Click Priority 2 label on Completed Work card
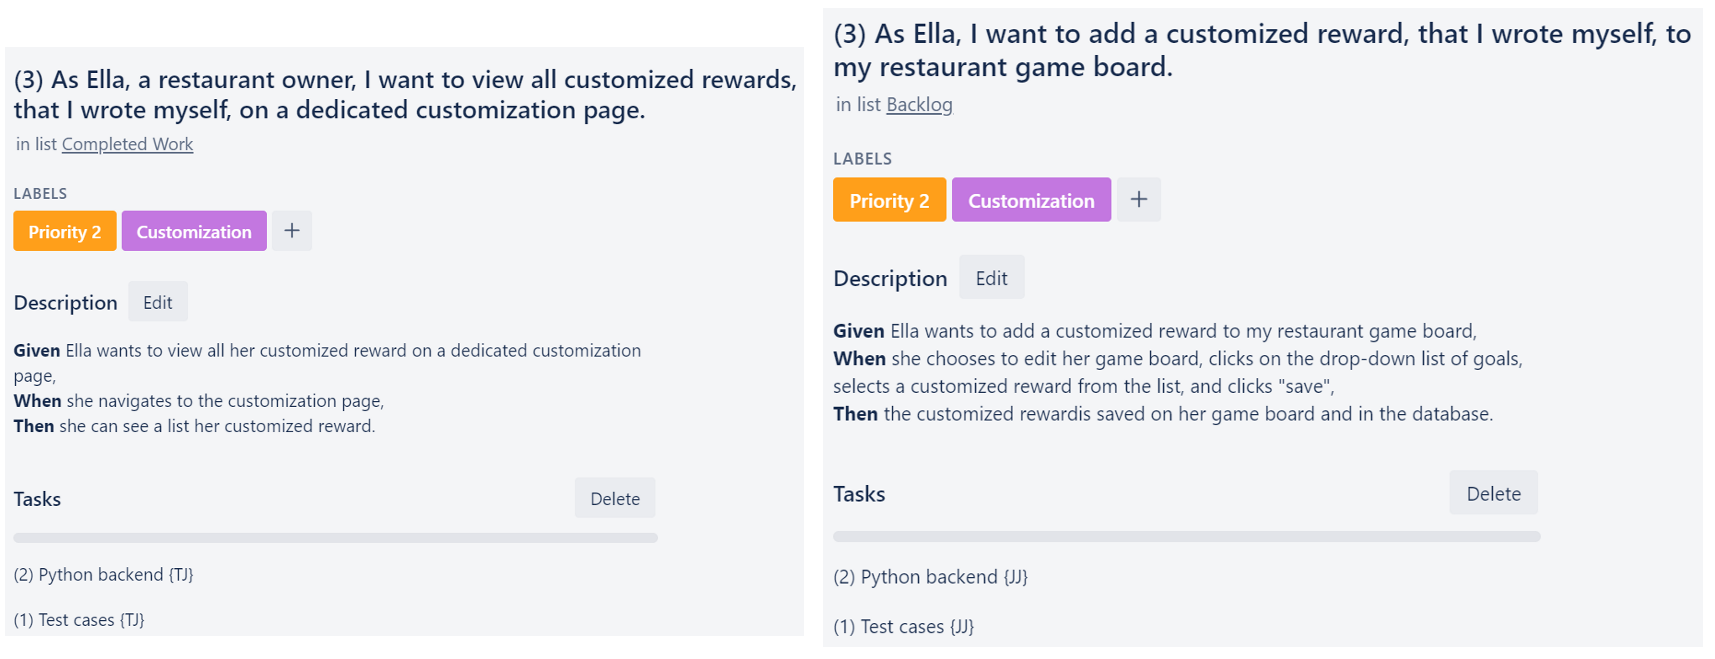This screenshot has width=1715, height=659. [65, 231]
